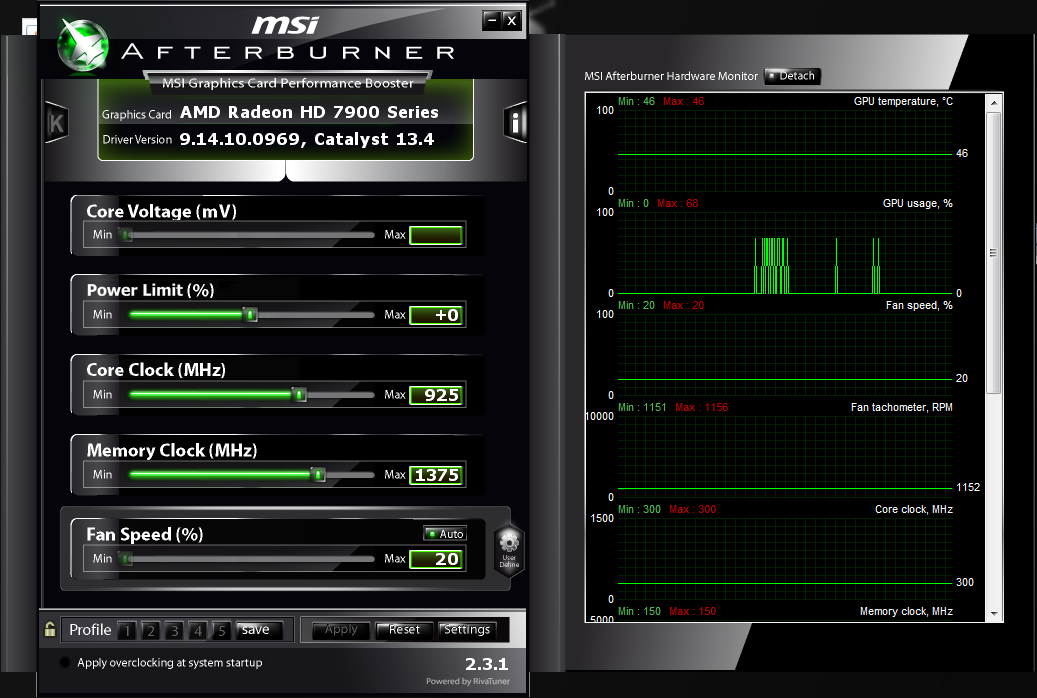This screenshot has height=698, width=1037.
Task: Click the hardware monitor vertical scrollbar thumb
Action: pos(993,253)
